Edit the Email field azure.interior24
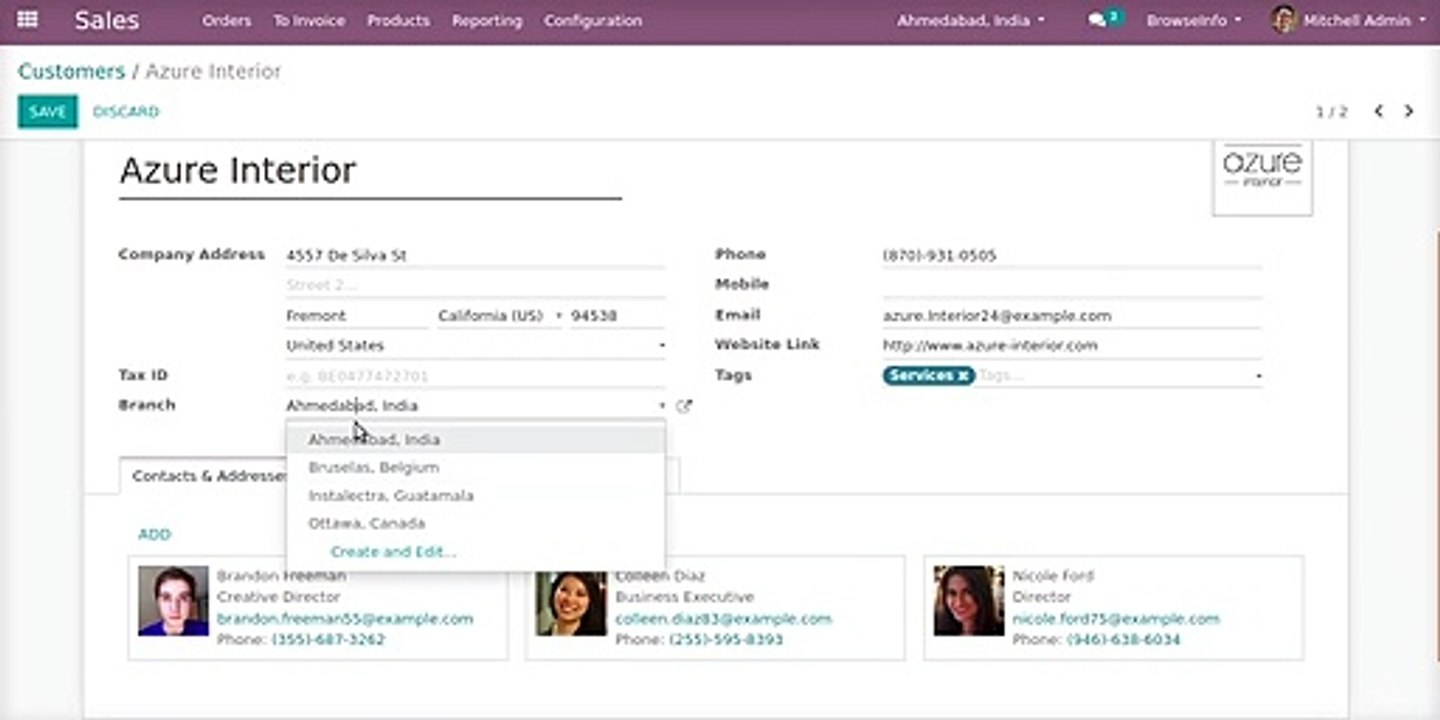Viewport: 1440px width, 720px height. (1071, 316)
